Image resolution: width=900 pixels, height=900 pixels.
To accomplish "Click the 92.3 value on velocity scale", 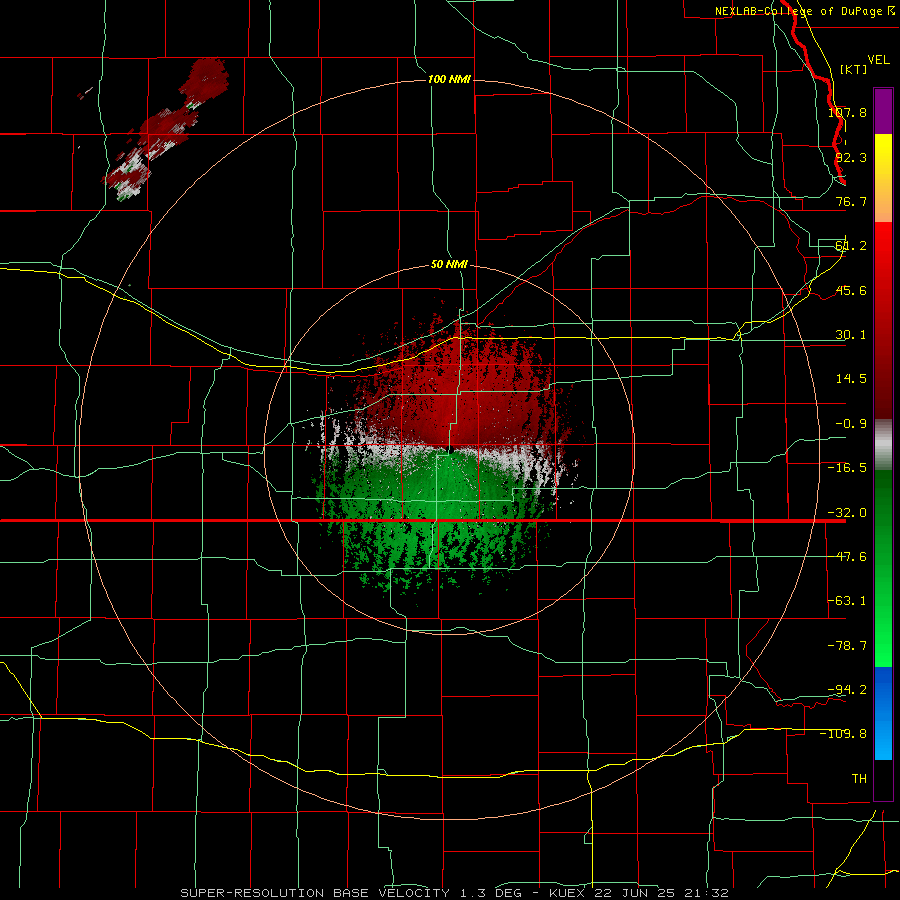I will tap(851, 157).
